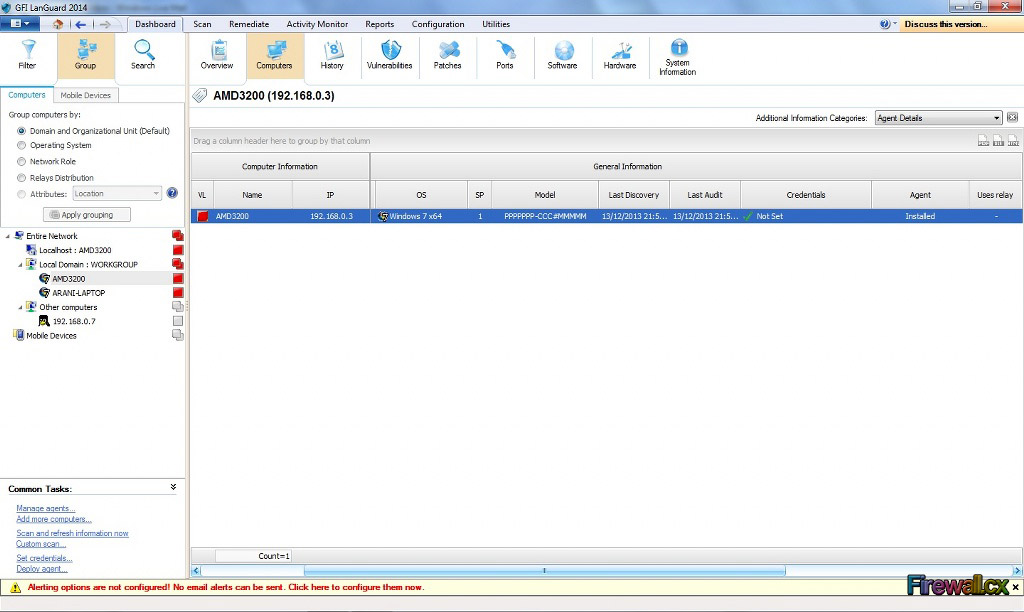Click the Manage agents link
Screen dimensions: 1024x612
46,508
